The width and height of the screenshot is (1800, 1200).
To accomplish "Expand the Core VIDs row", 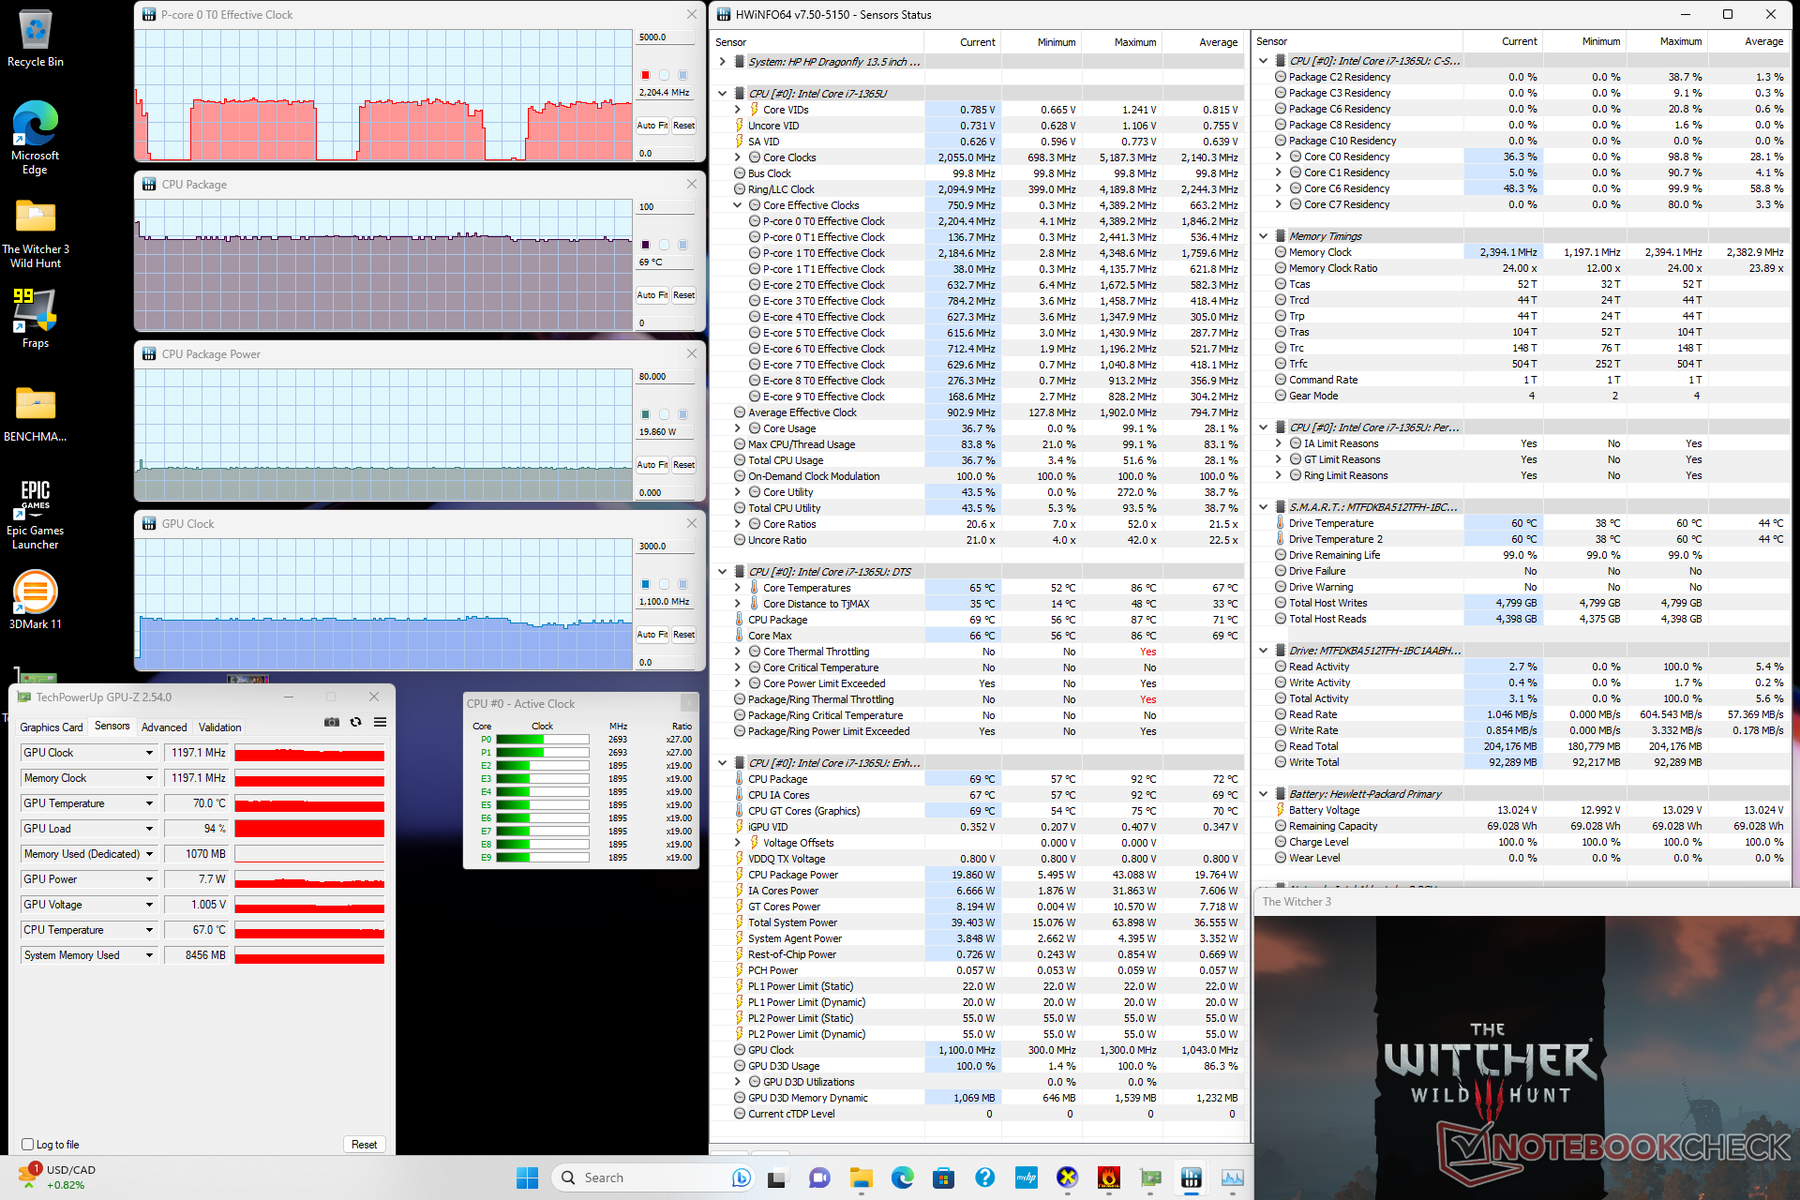I will (x=738, y=110).
